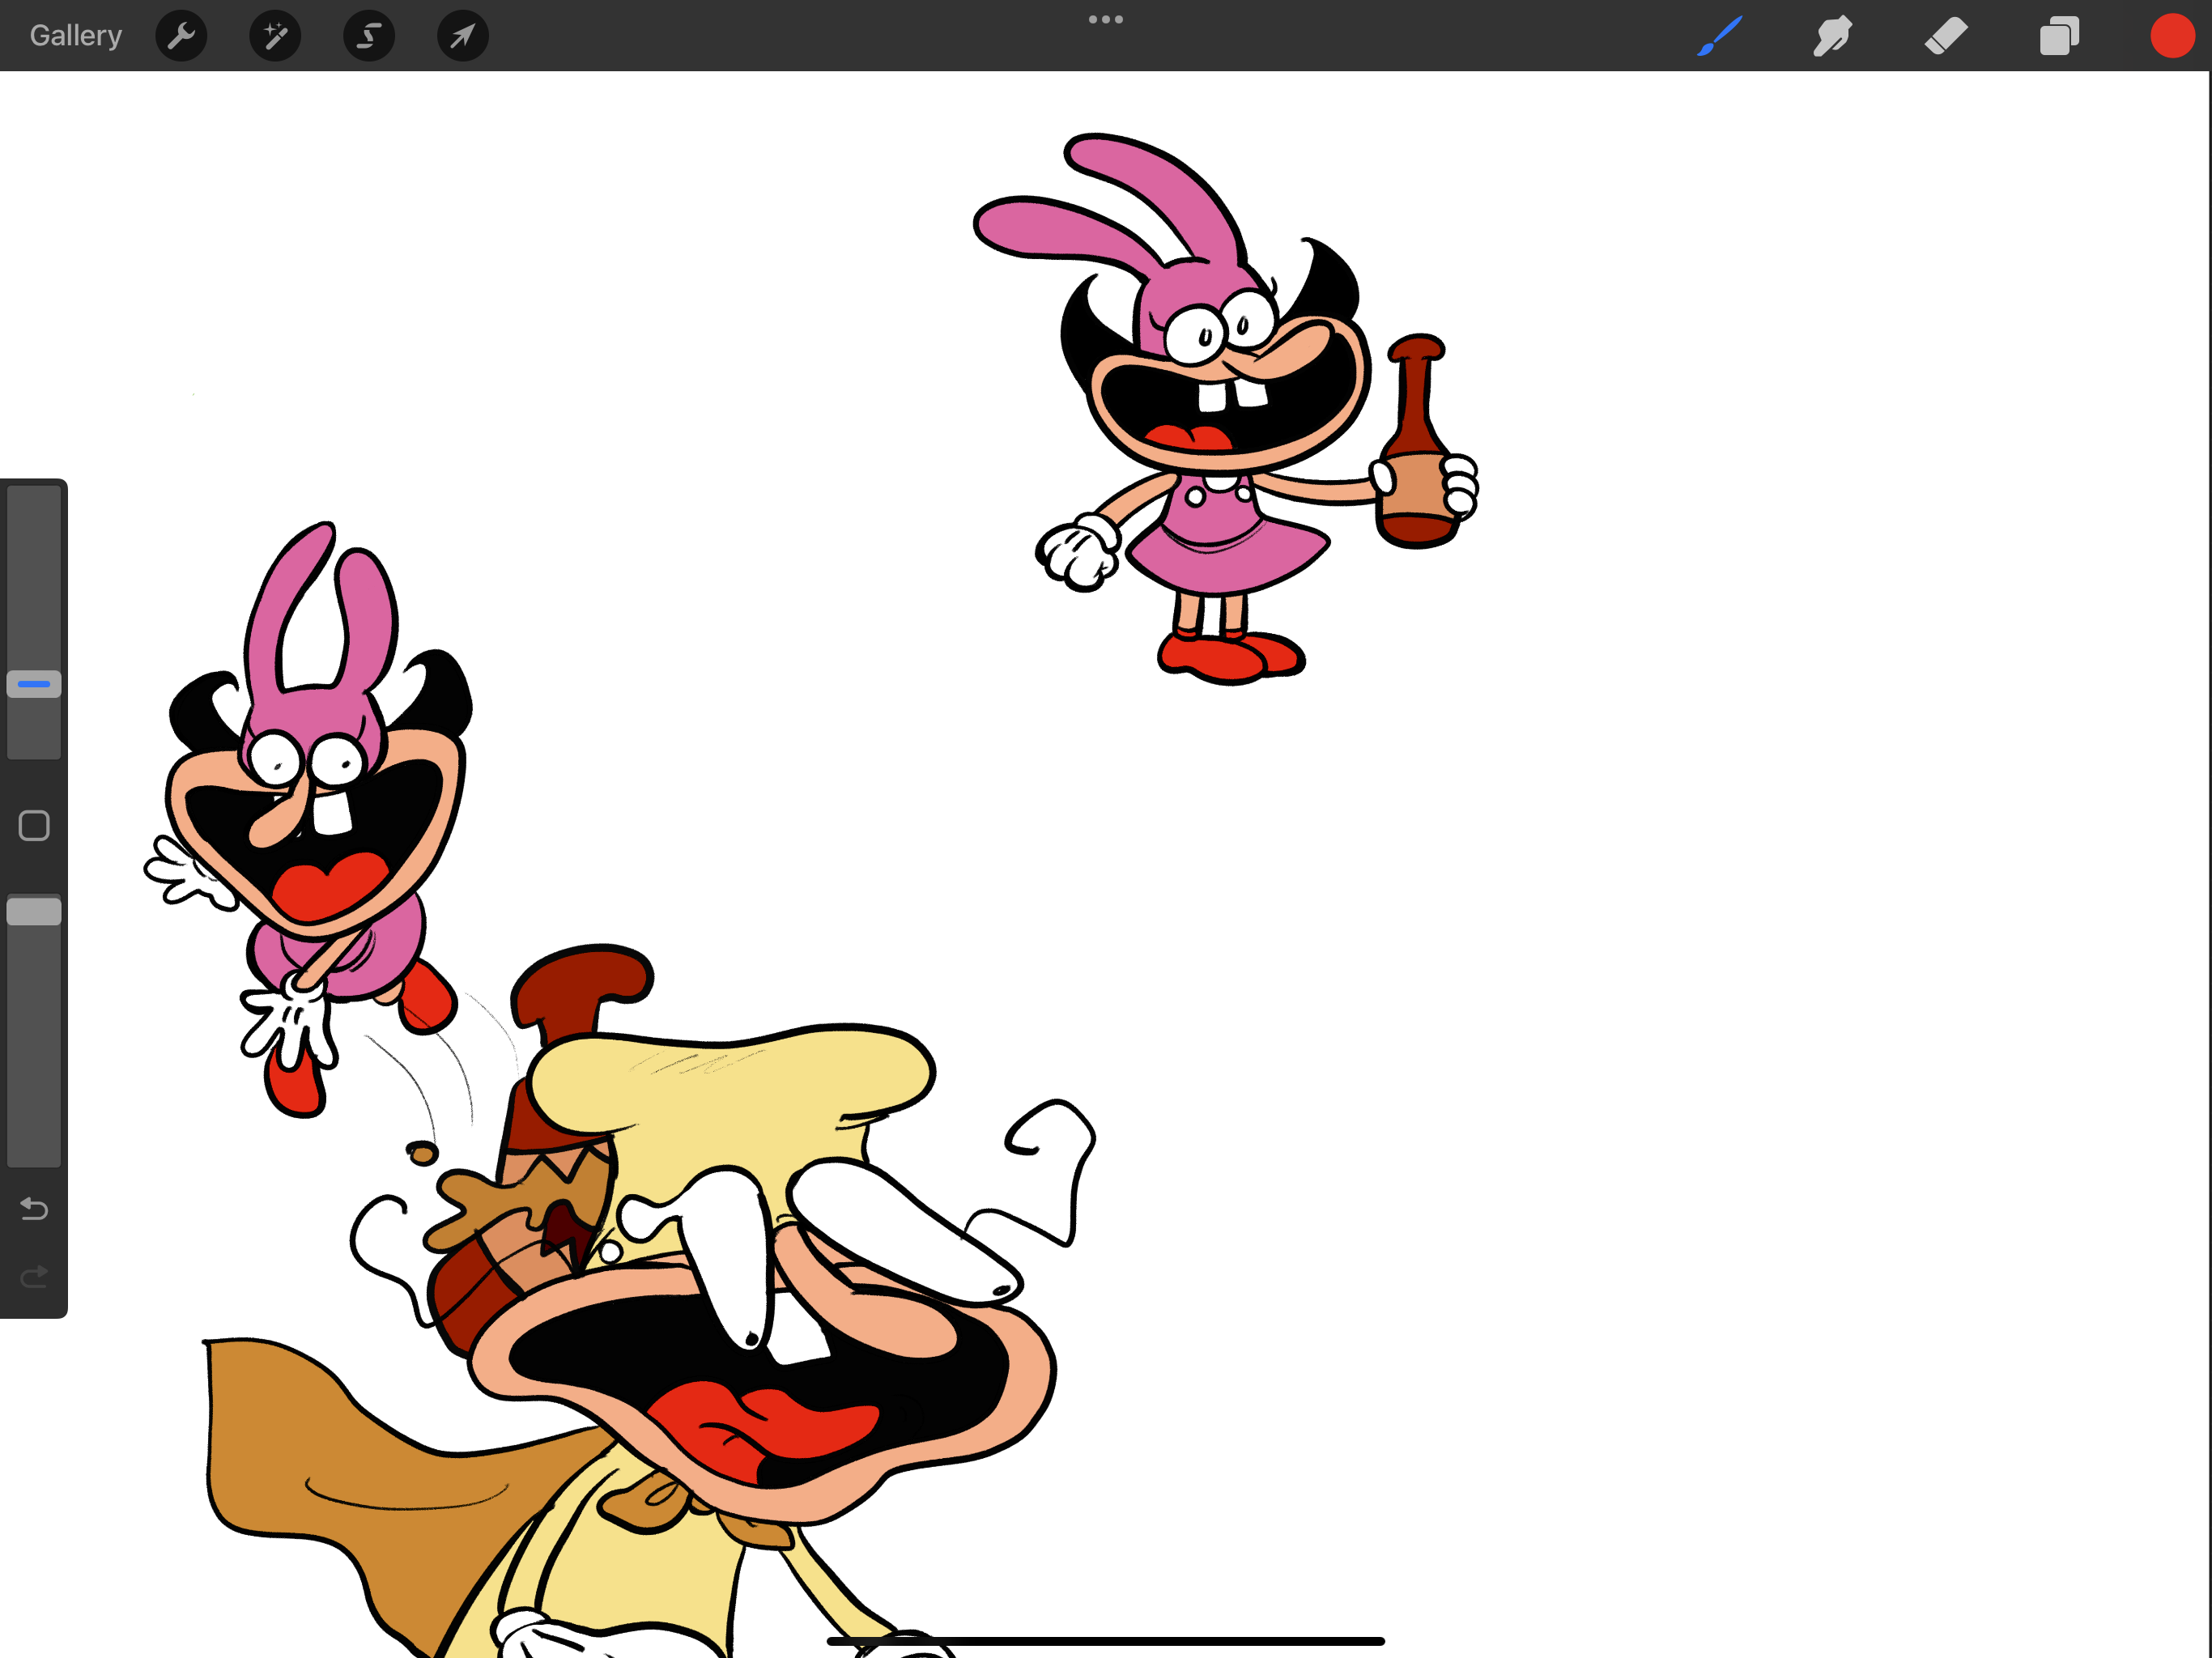Open the Layers panel
Viewport: 2212px width, 1658px height.
pos(2059,36)
